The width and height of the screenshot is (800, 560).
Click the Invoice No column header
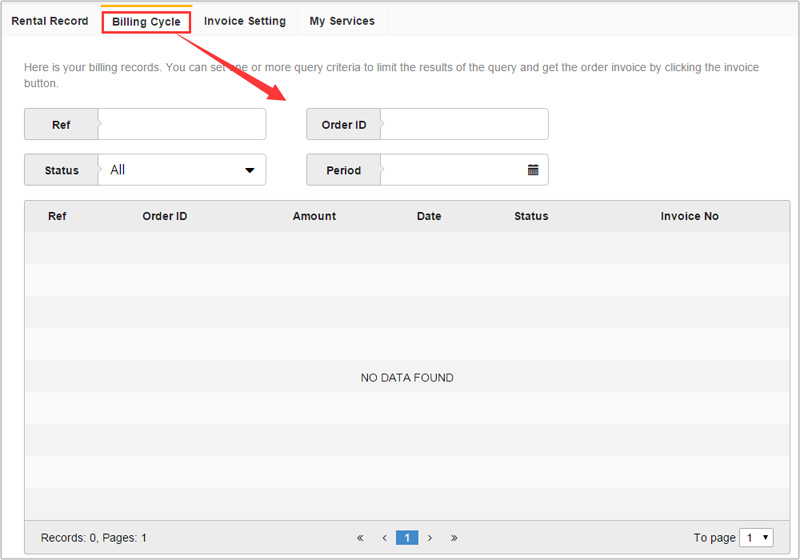click(689, 216)
